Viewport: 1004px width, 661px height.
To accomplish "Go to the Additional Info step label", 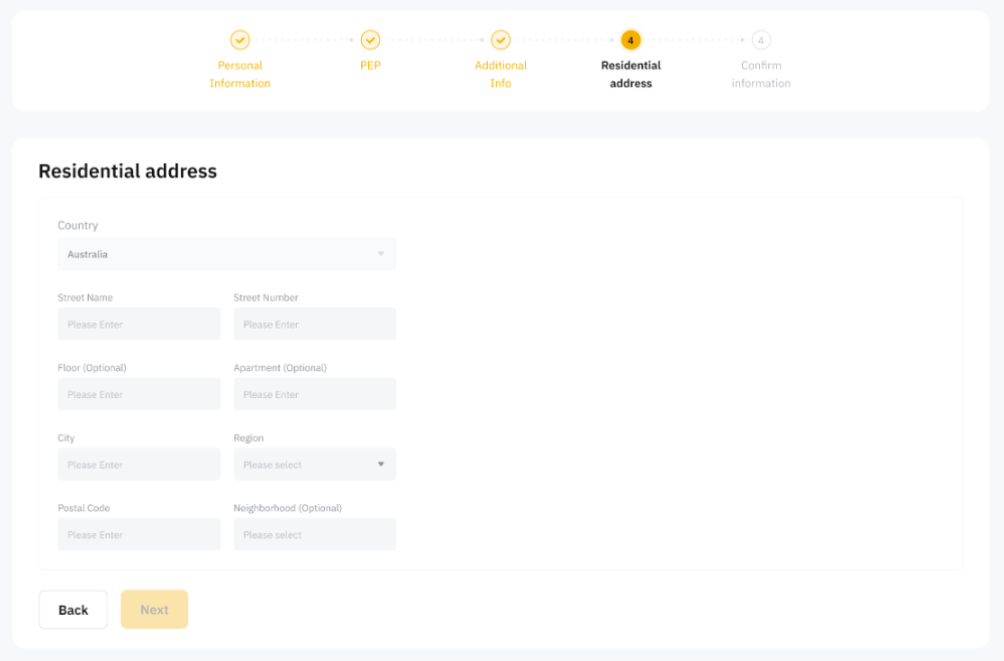I will [501, 74].
